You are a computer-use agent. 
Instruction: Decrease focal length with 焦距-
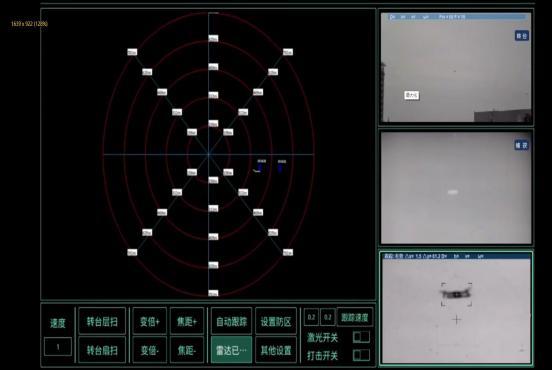click(187, 350)
